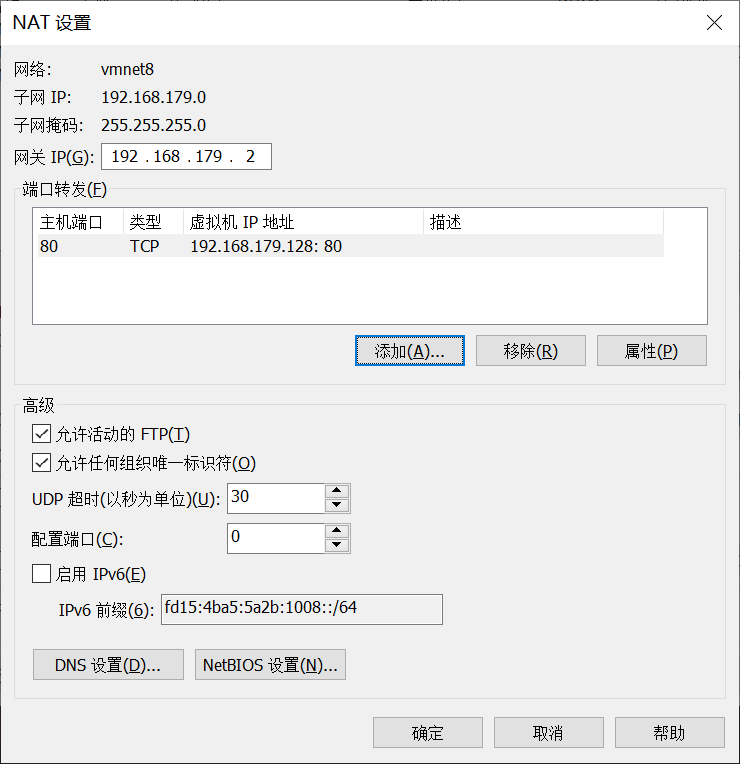
Task: Click the UDP 超时 value field
Action: pyautogui.click(x=276, y=498)
